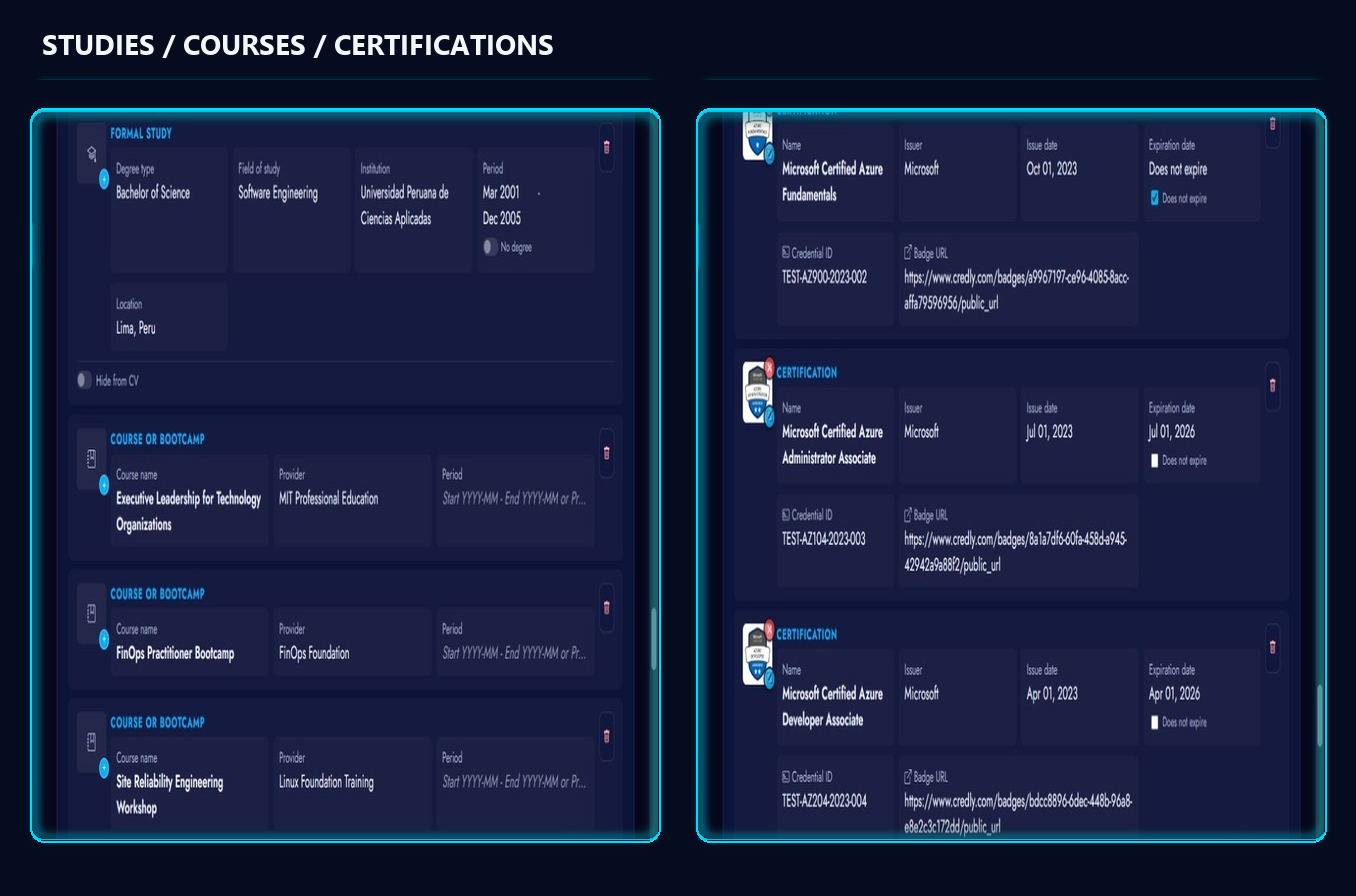Click the graduation cap icon for Formal Study

pos(91,153)
